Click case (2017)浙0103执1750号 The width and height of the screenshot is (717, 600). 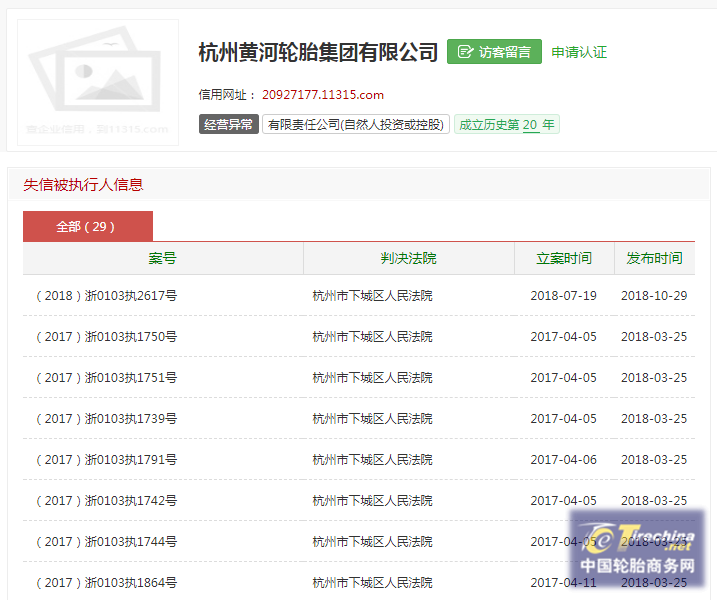tap(106, 337)
